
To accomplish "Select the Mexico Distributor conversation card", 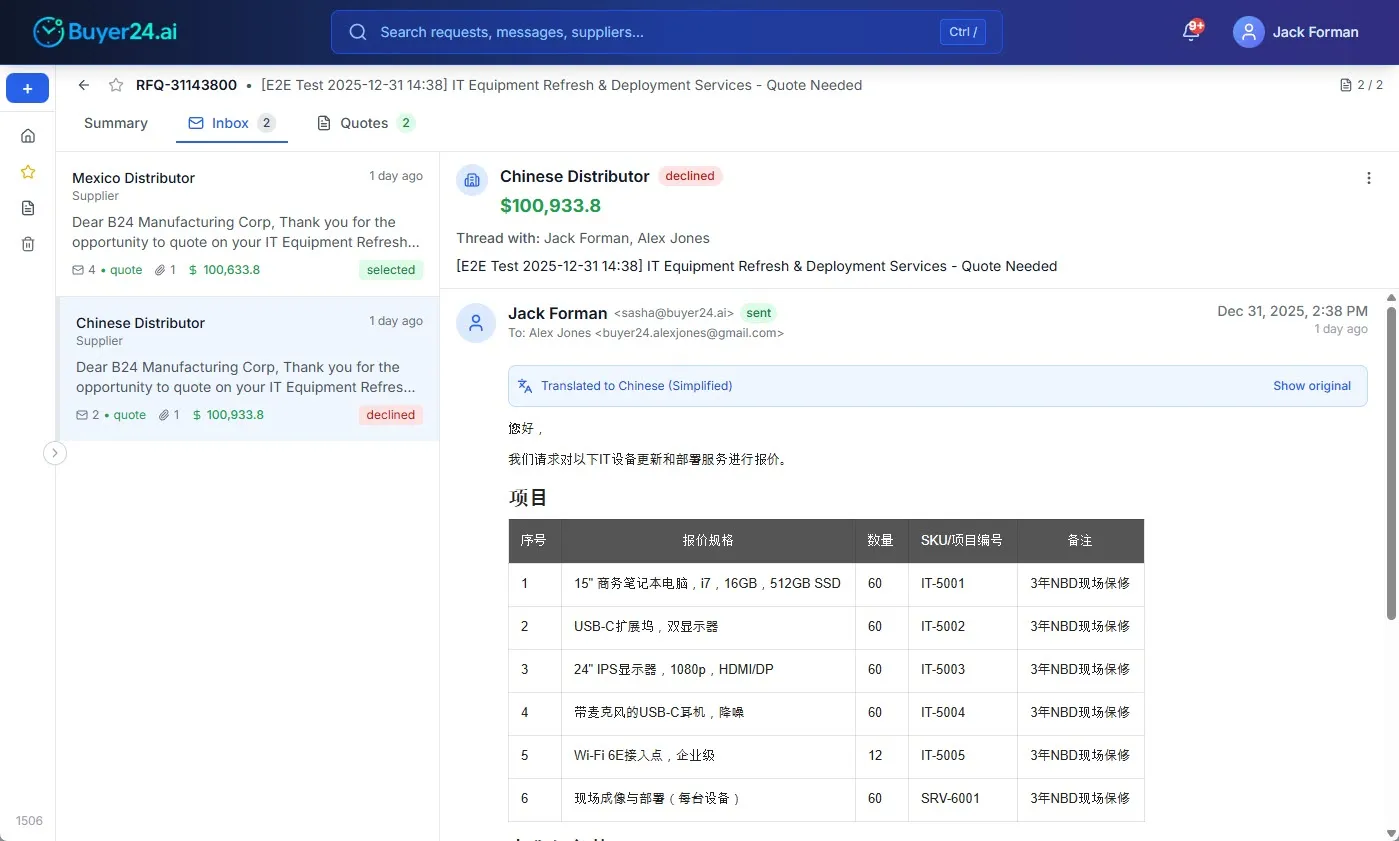I will pos(247,222).
